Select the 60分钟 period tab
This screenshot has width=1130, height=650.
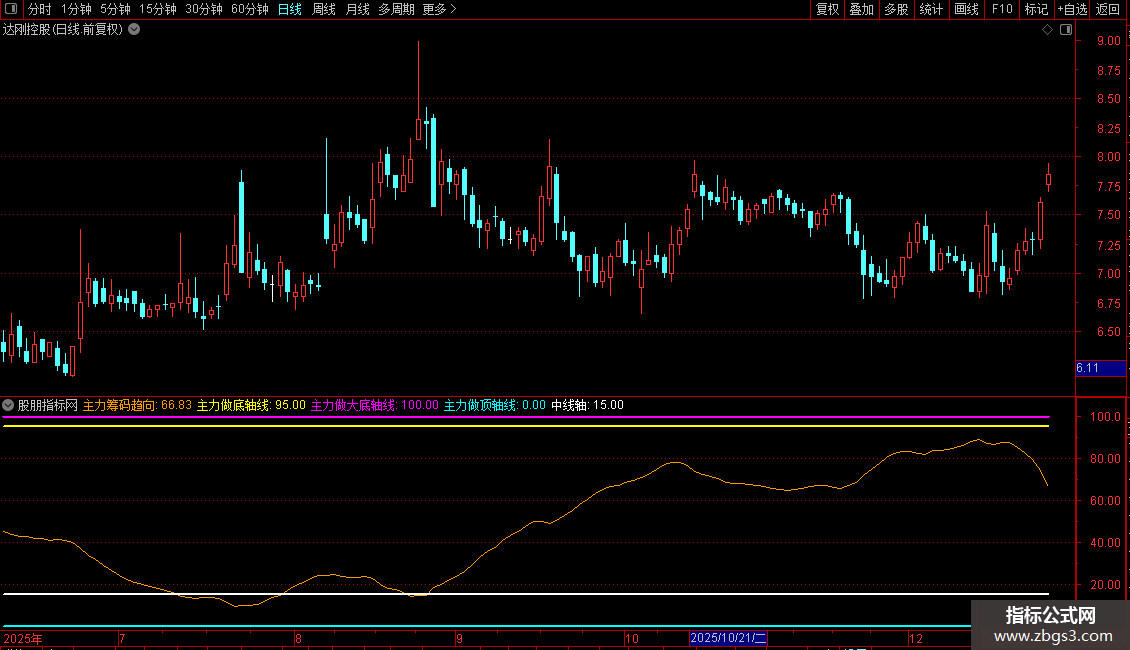249,10
